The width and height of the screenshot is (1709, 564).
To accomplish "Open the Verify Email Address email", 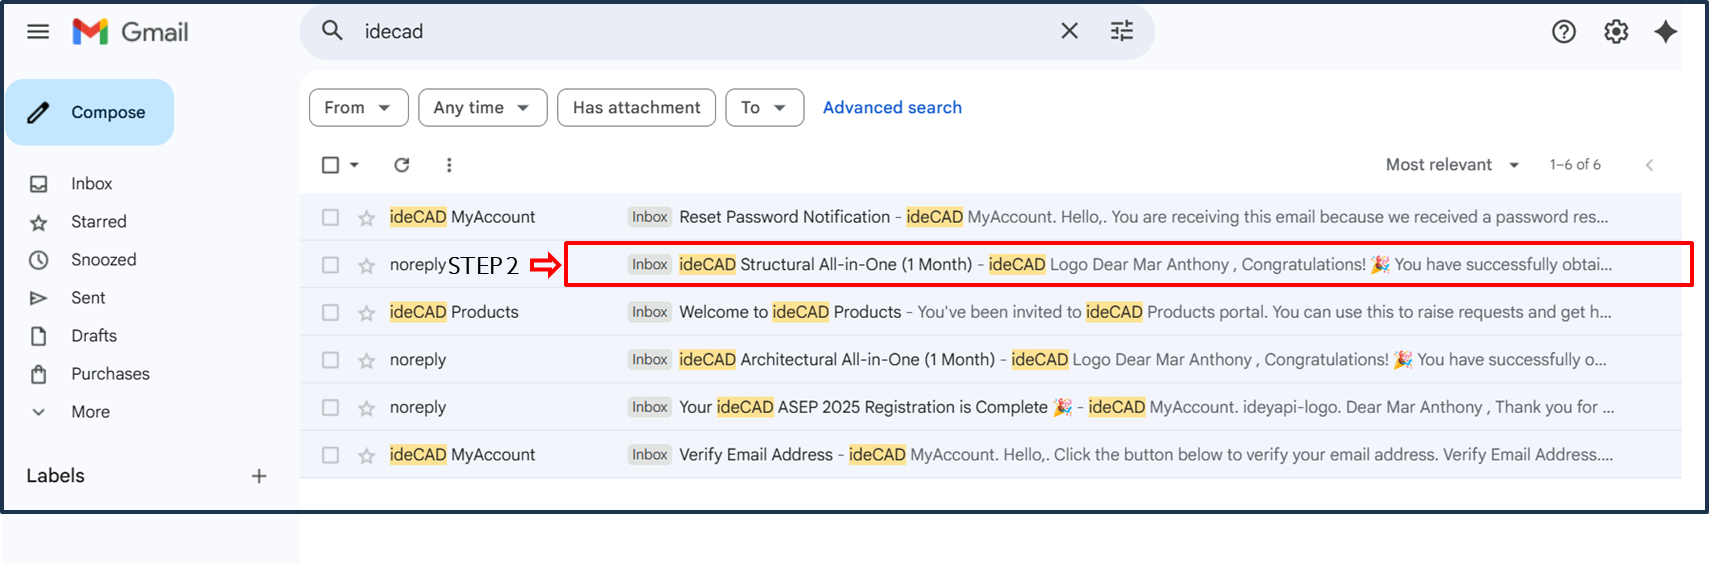I will (x=990, y=455).
